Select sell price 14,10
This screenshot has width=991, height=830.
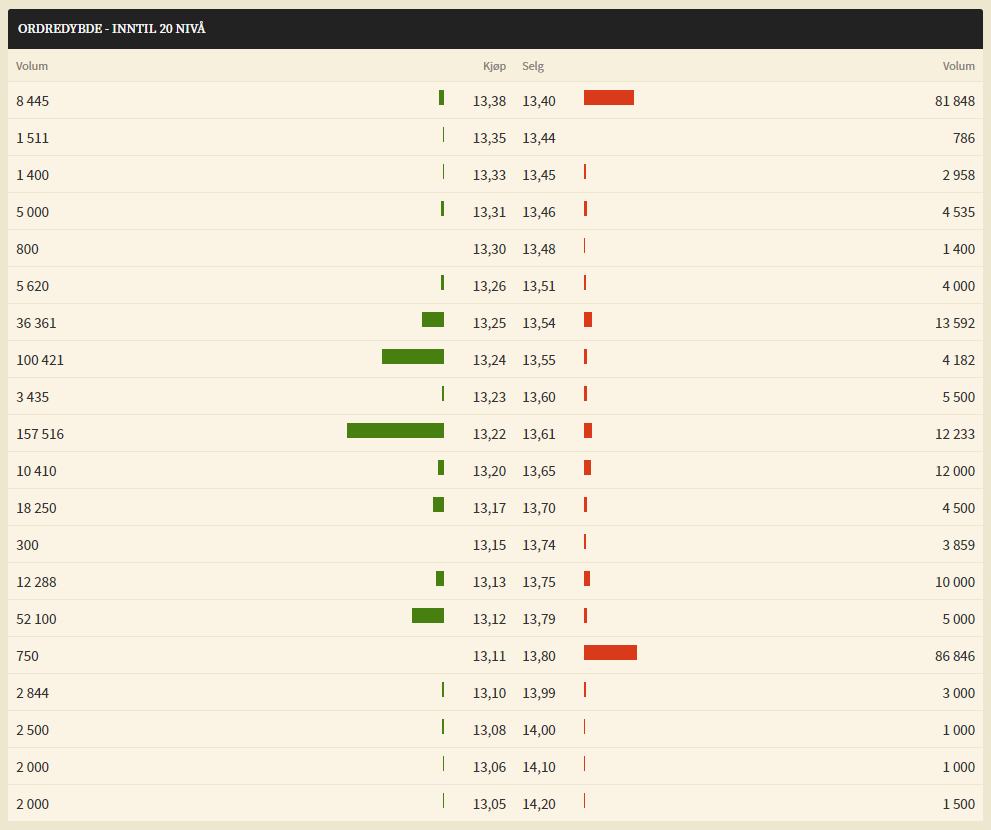click(538, 767)
